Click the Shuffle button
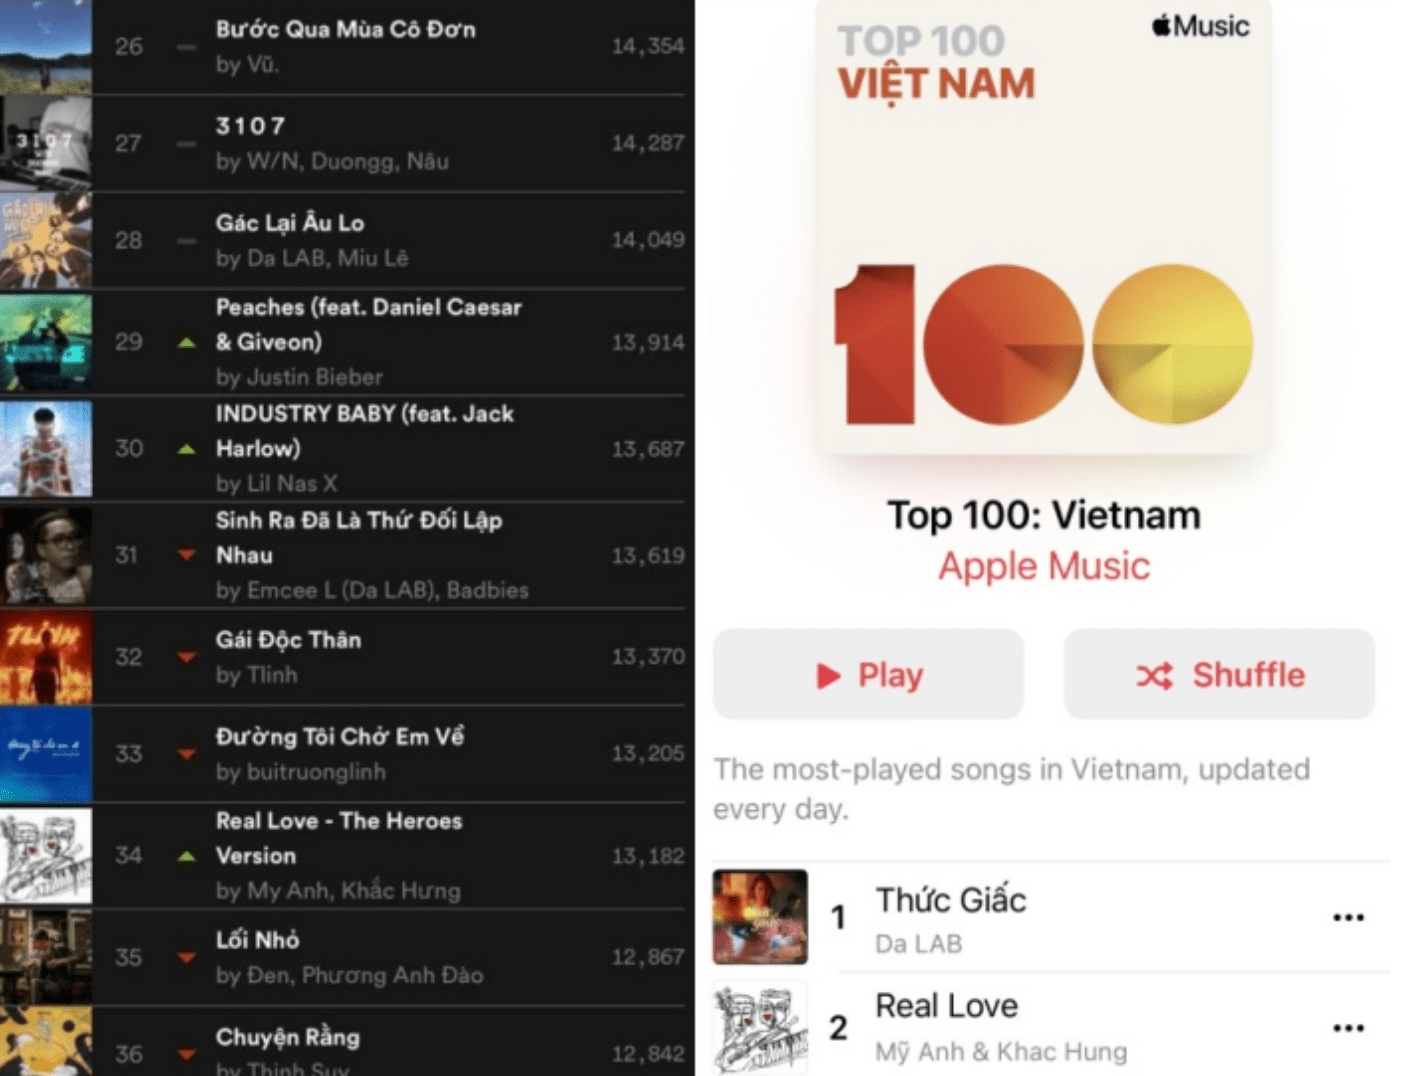 (x=1219, y=674)
